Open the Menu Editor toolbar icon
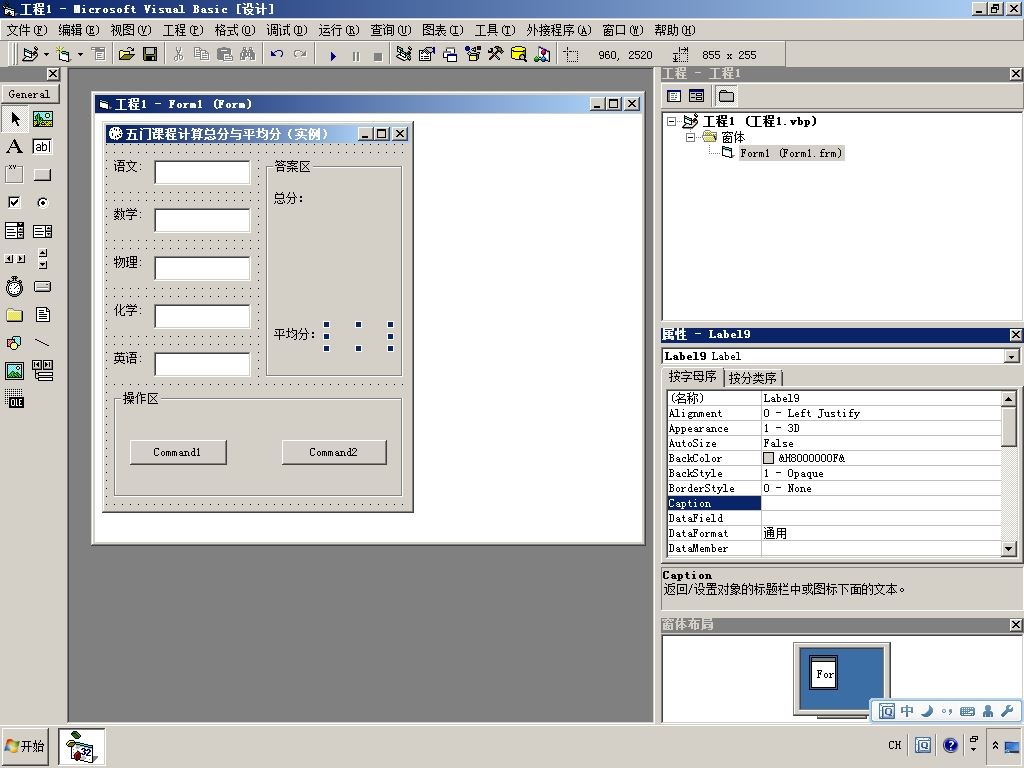 (x=99, y=54)
